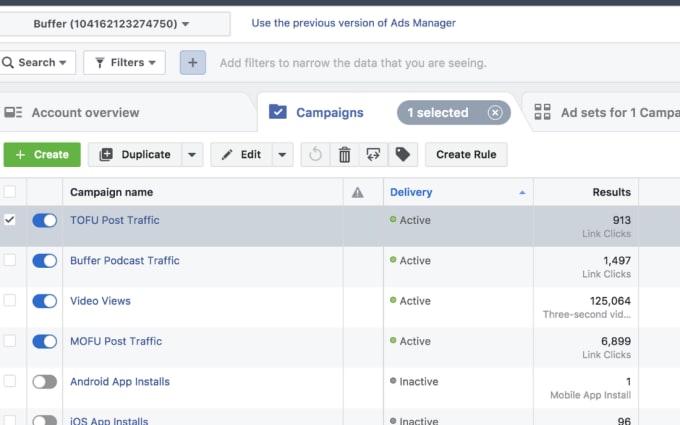The width and height of the screenshot is (680, 425).
Task: Click the 1,497 results value
Action: [x=617, y=261]
